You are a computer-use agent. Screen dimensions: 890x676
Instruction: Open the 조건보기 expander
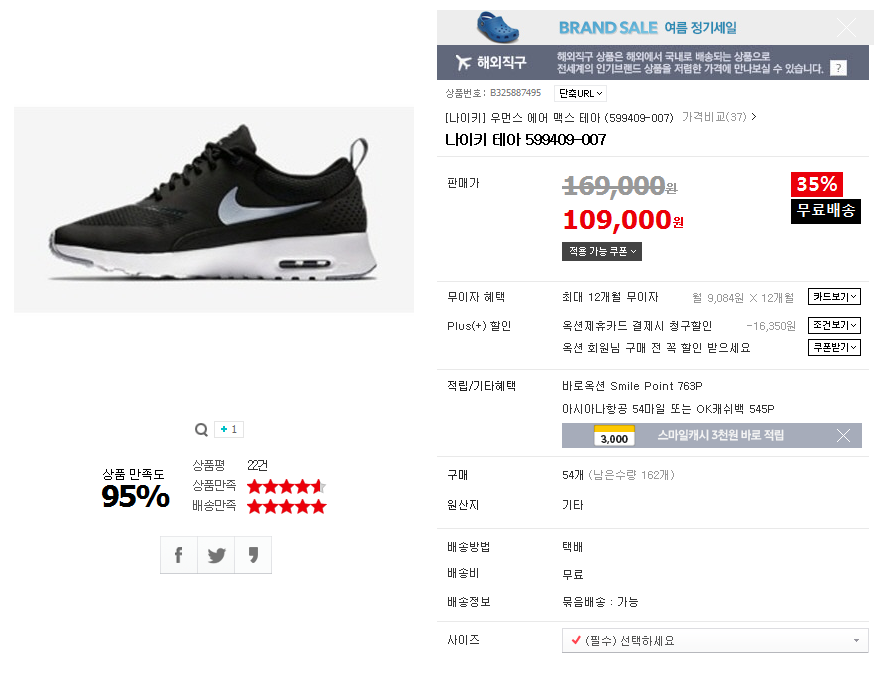(x=834, y=325)
